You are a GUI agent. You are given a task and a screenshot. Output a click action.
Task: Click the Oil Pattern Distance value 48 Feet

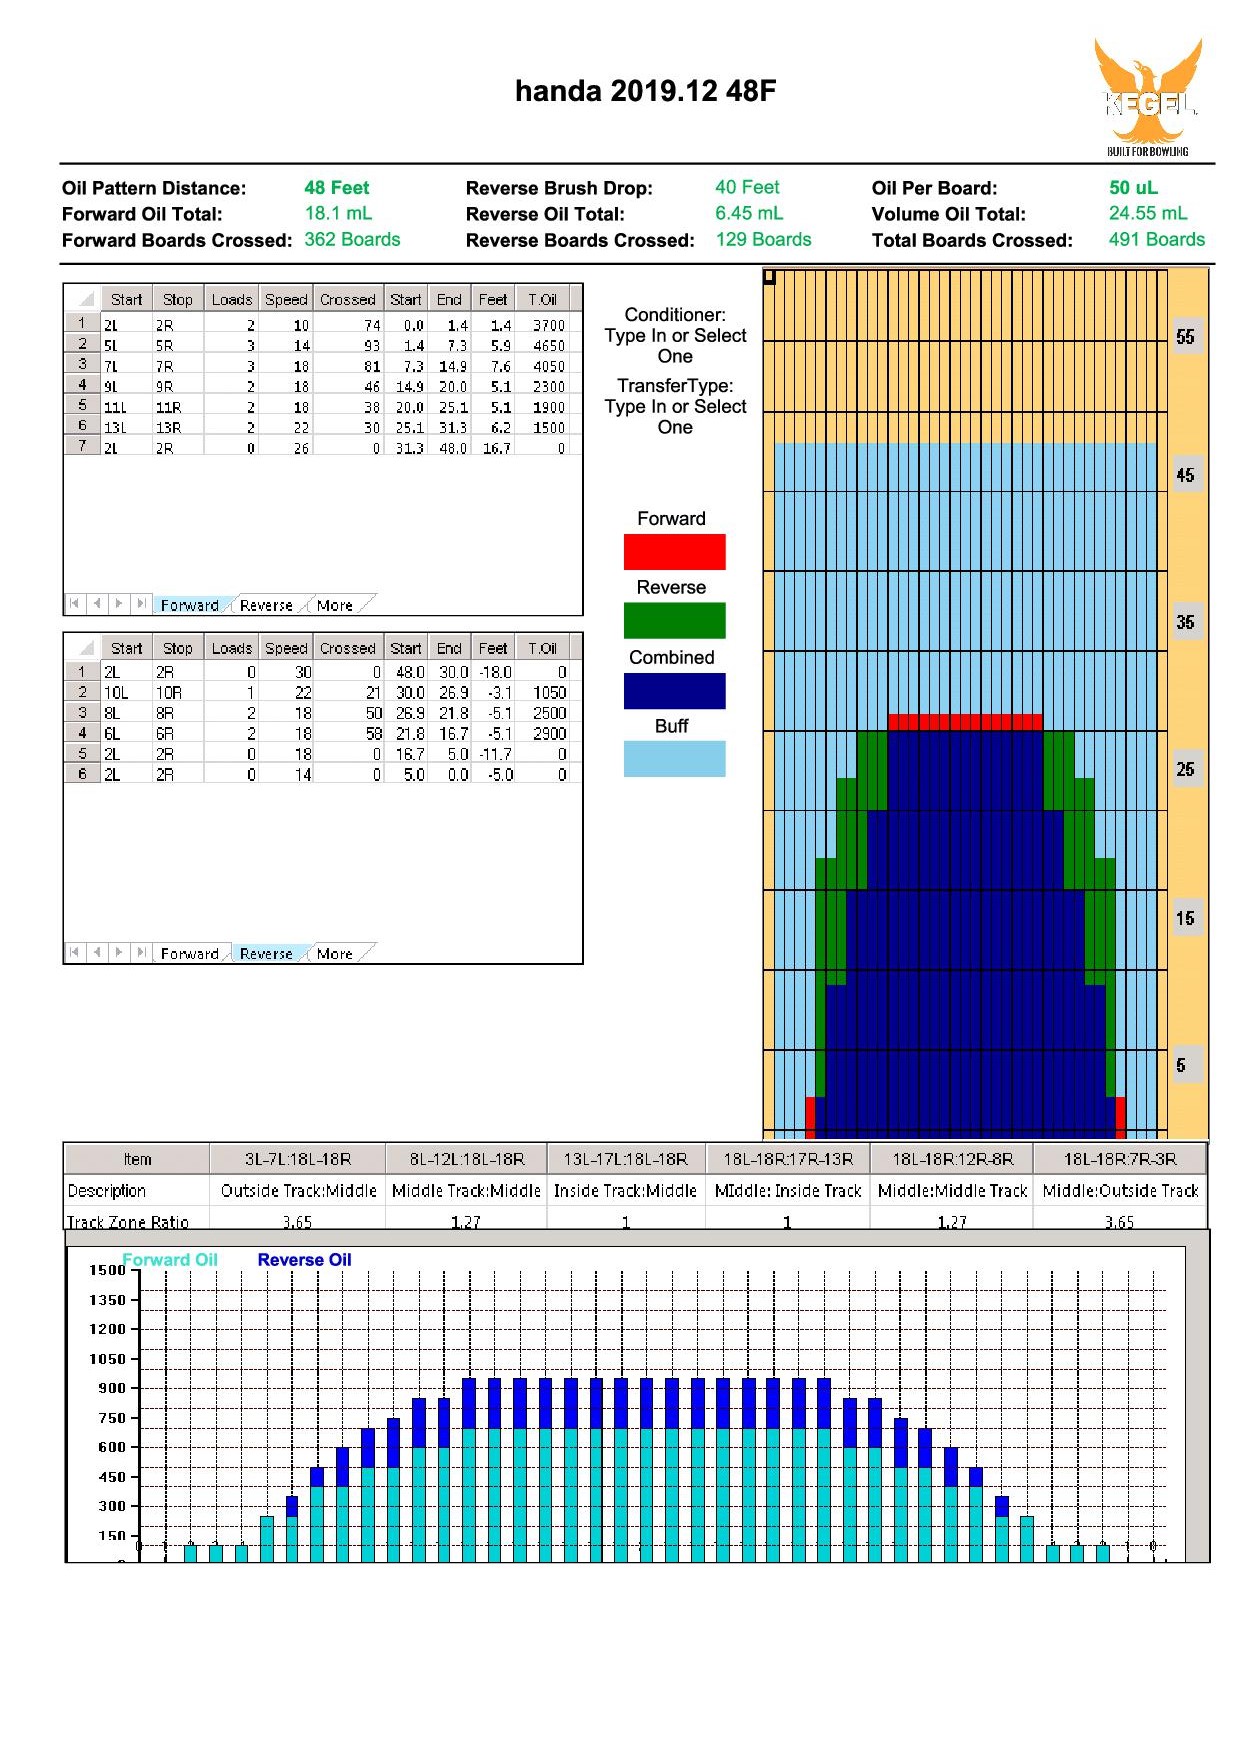click(x=337, y=188)
